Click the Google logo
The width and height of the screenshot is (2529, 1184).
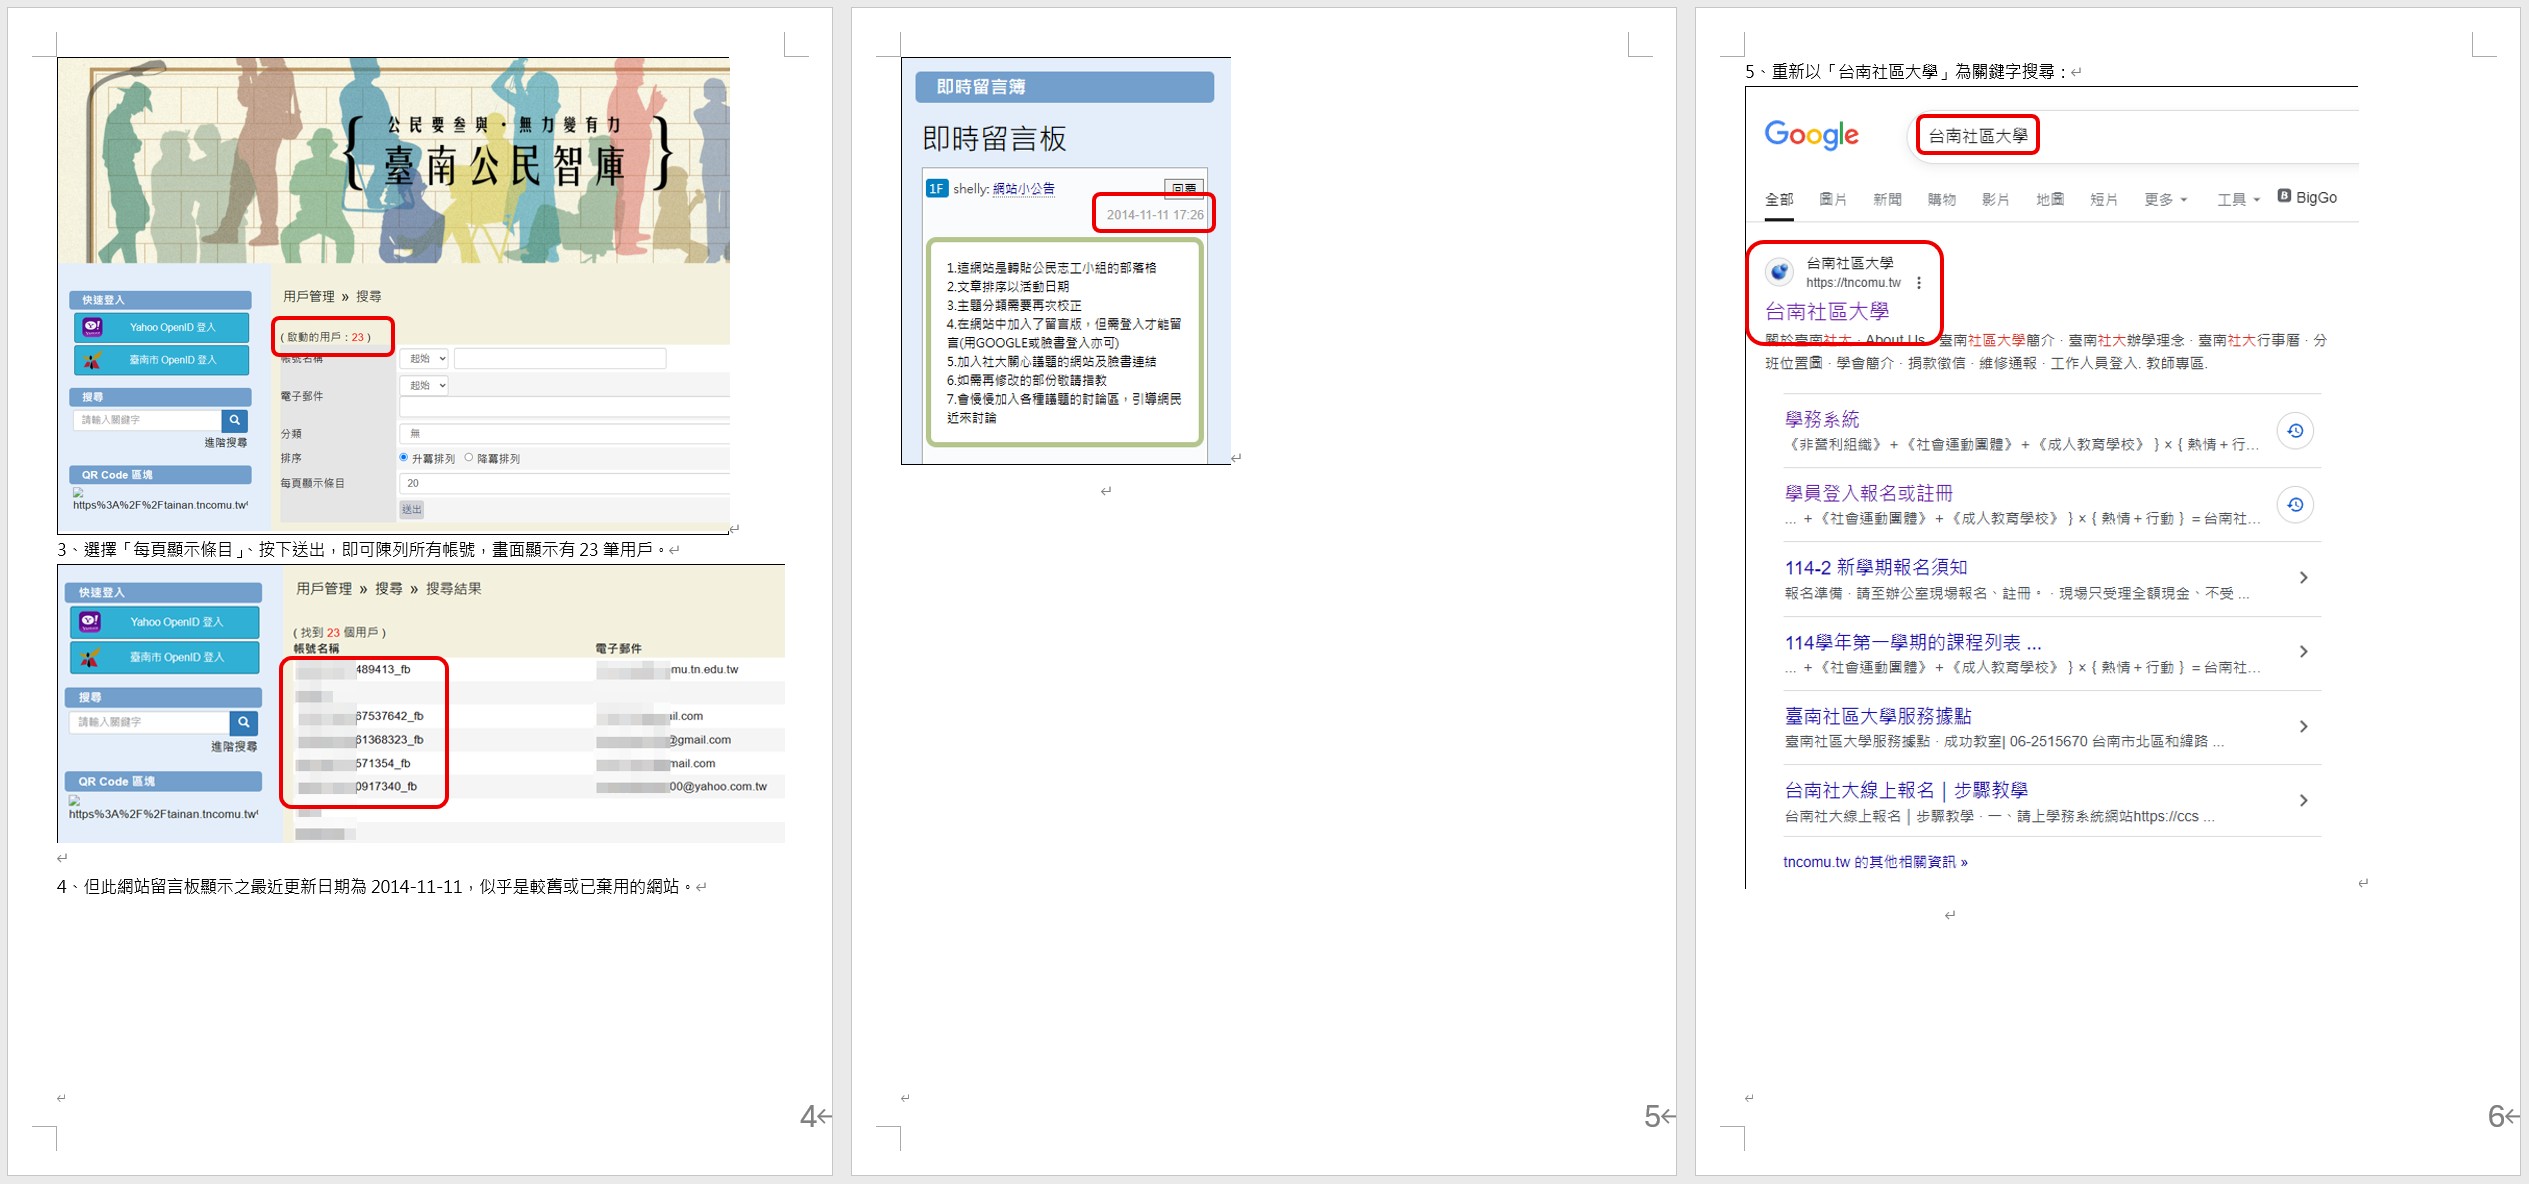[1811, 134]
